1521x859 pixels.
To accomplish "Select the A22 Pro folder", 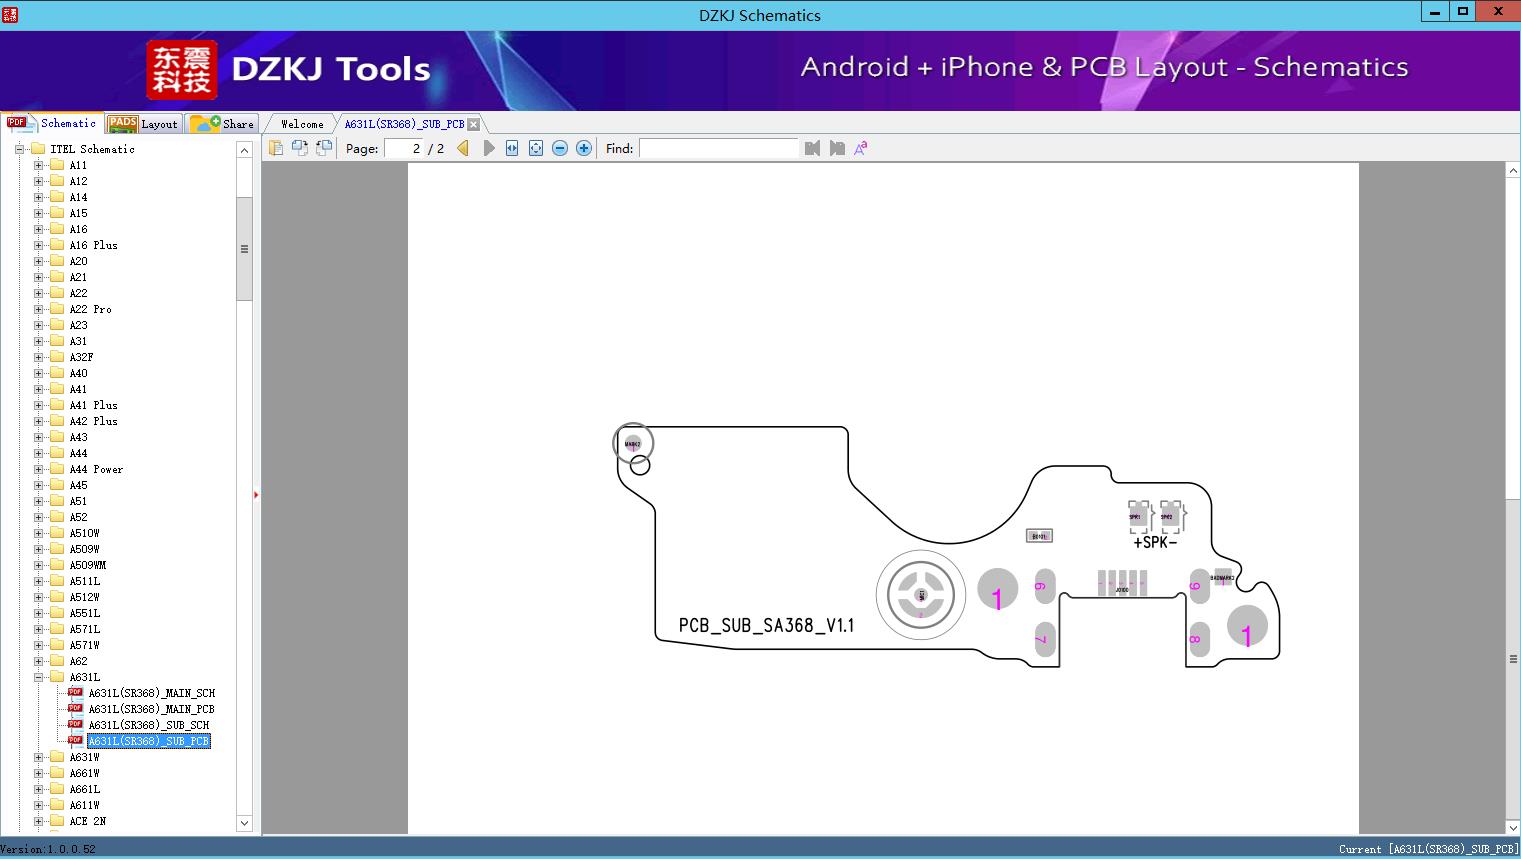I will (x=90, y=309).
